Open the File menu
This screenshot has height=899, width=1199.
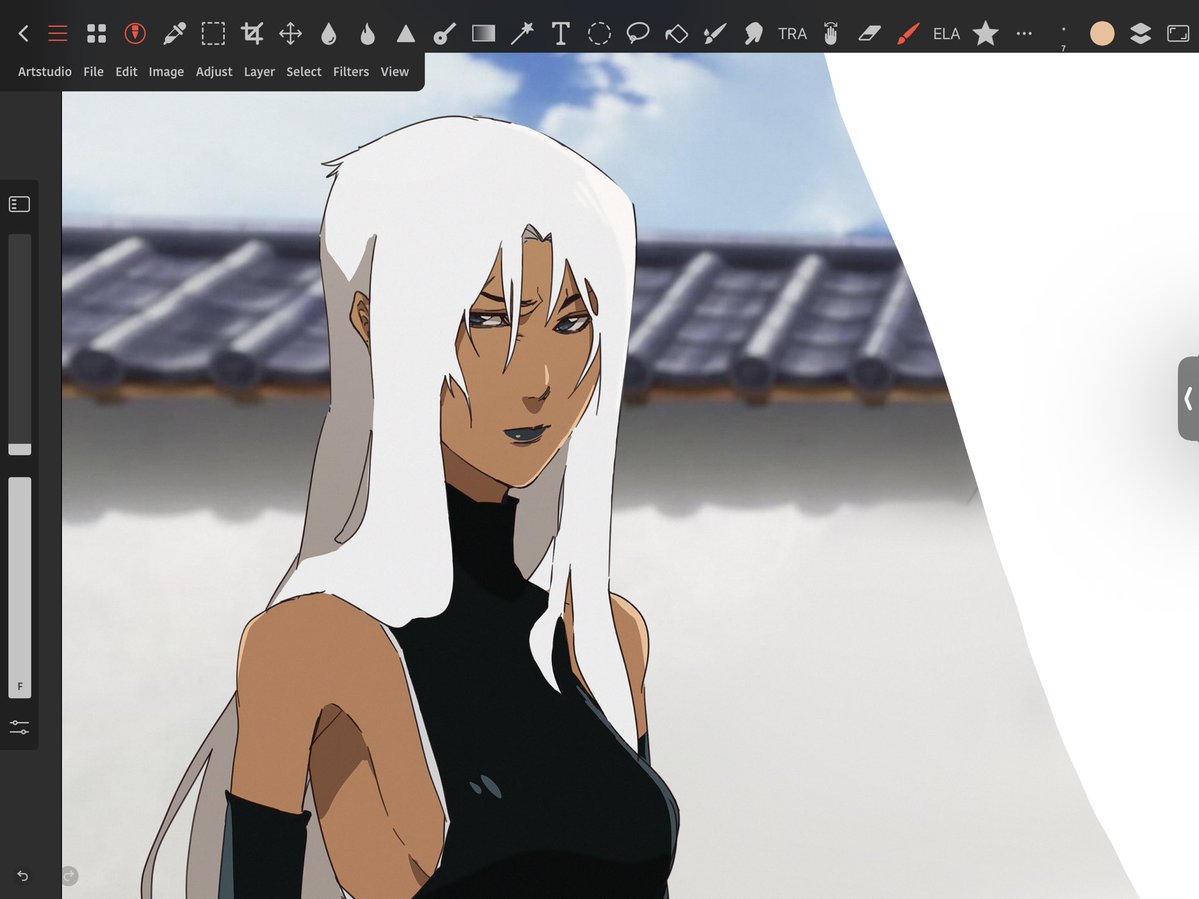93,72
